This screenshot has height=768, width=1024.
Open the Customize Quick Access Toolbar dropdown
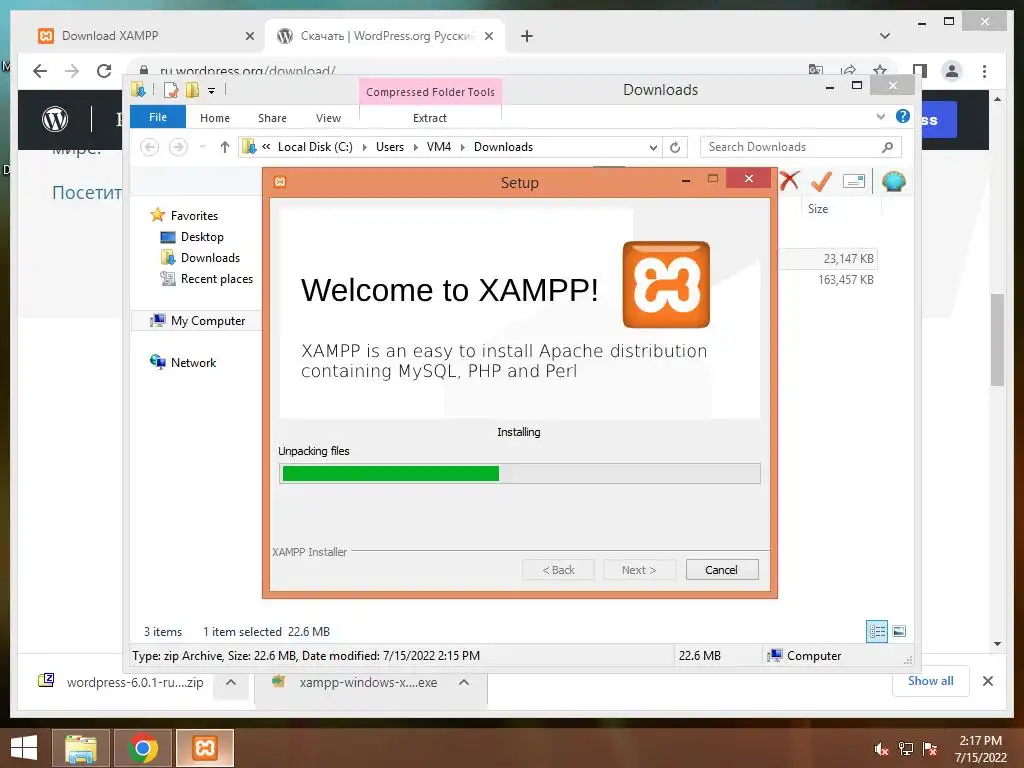tap(212, 91)
